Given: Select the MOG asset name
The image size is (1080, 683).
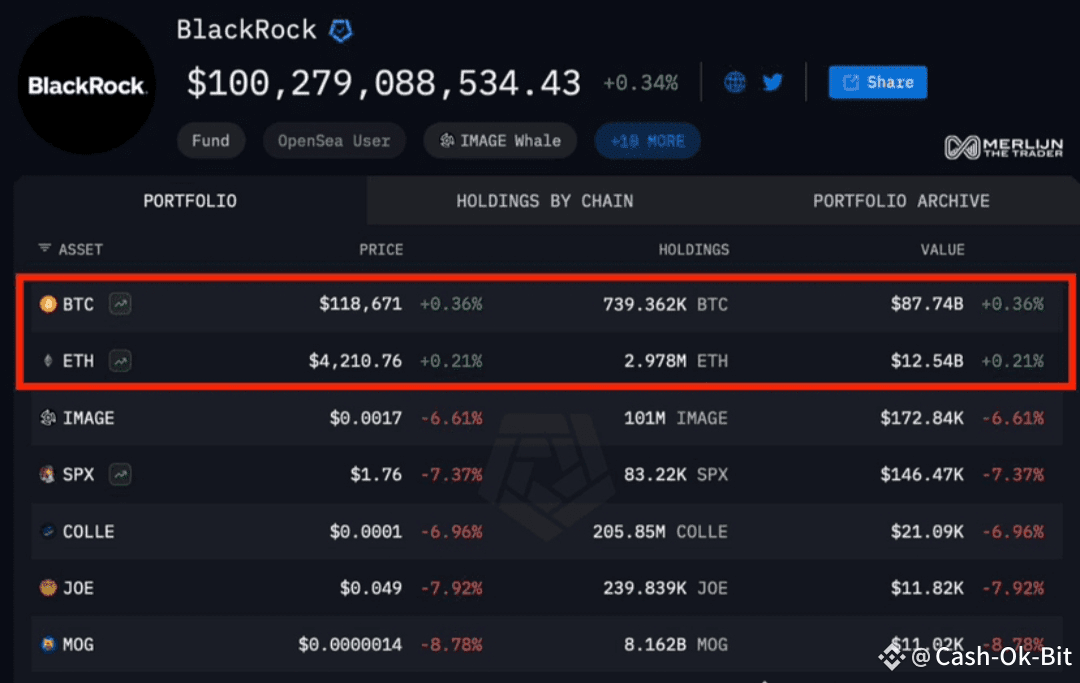Looking at the screenshot, I should pos(78,644).
